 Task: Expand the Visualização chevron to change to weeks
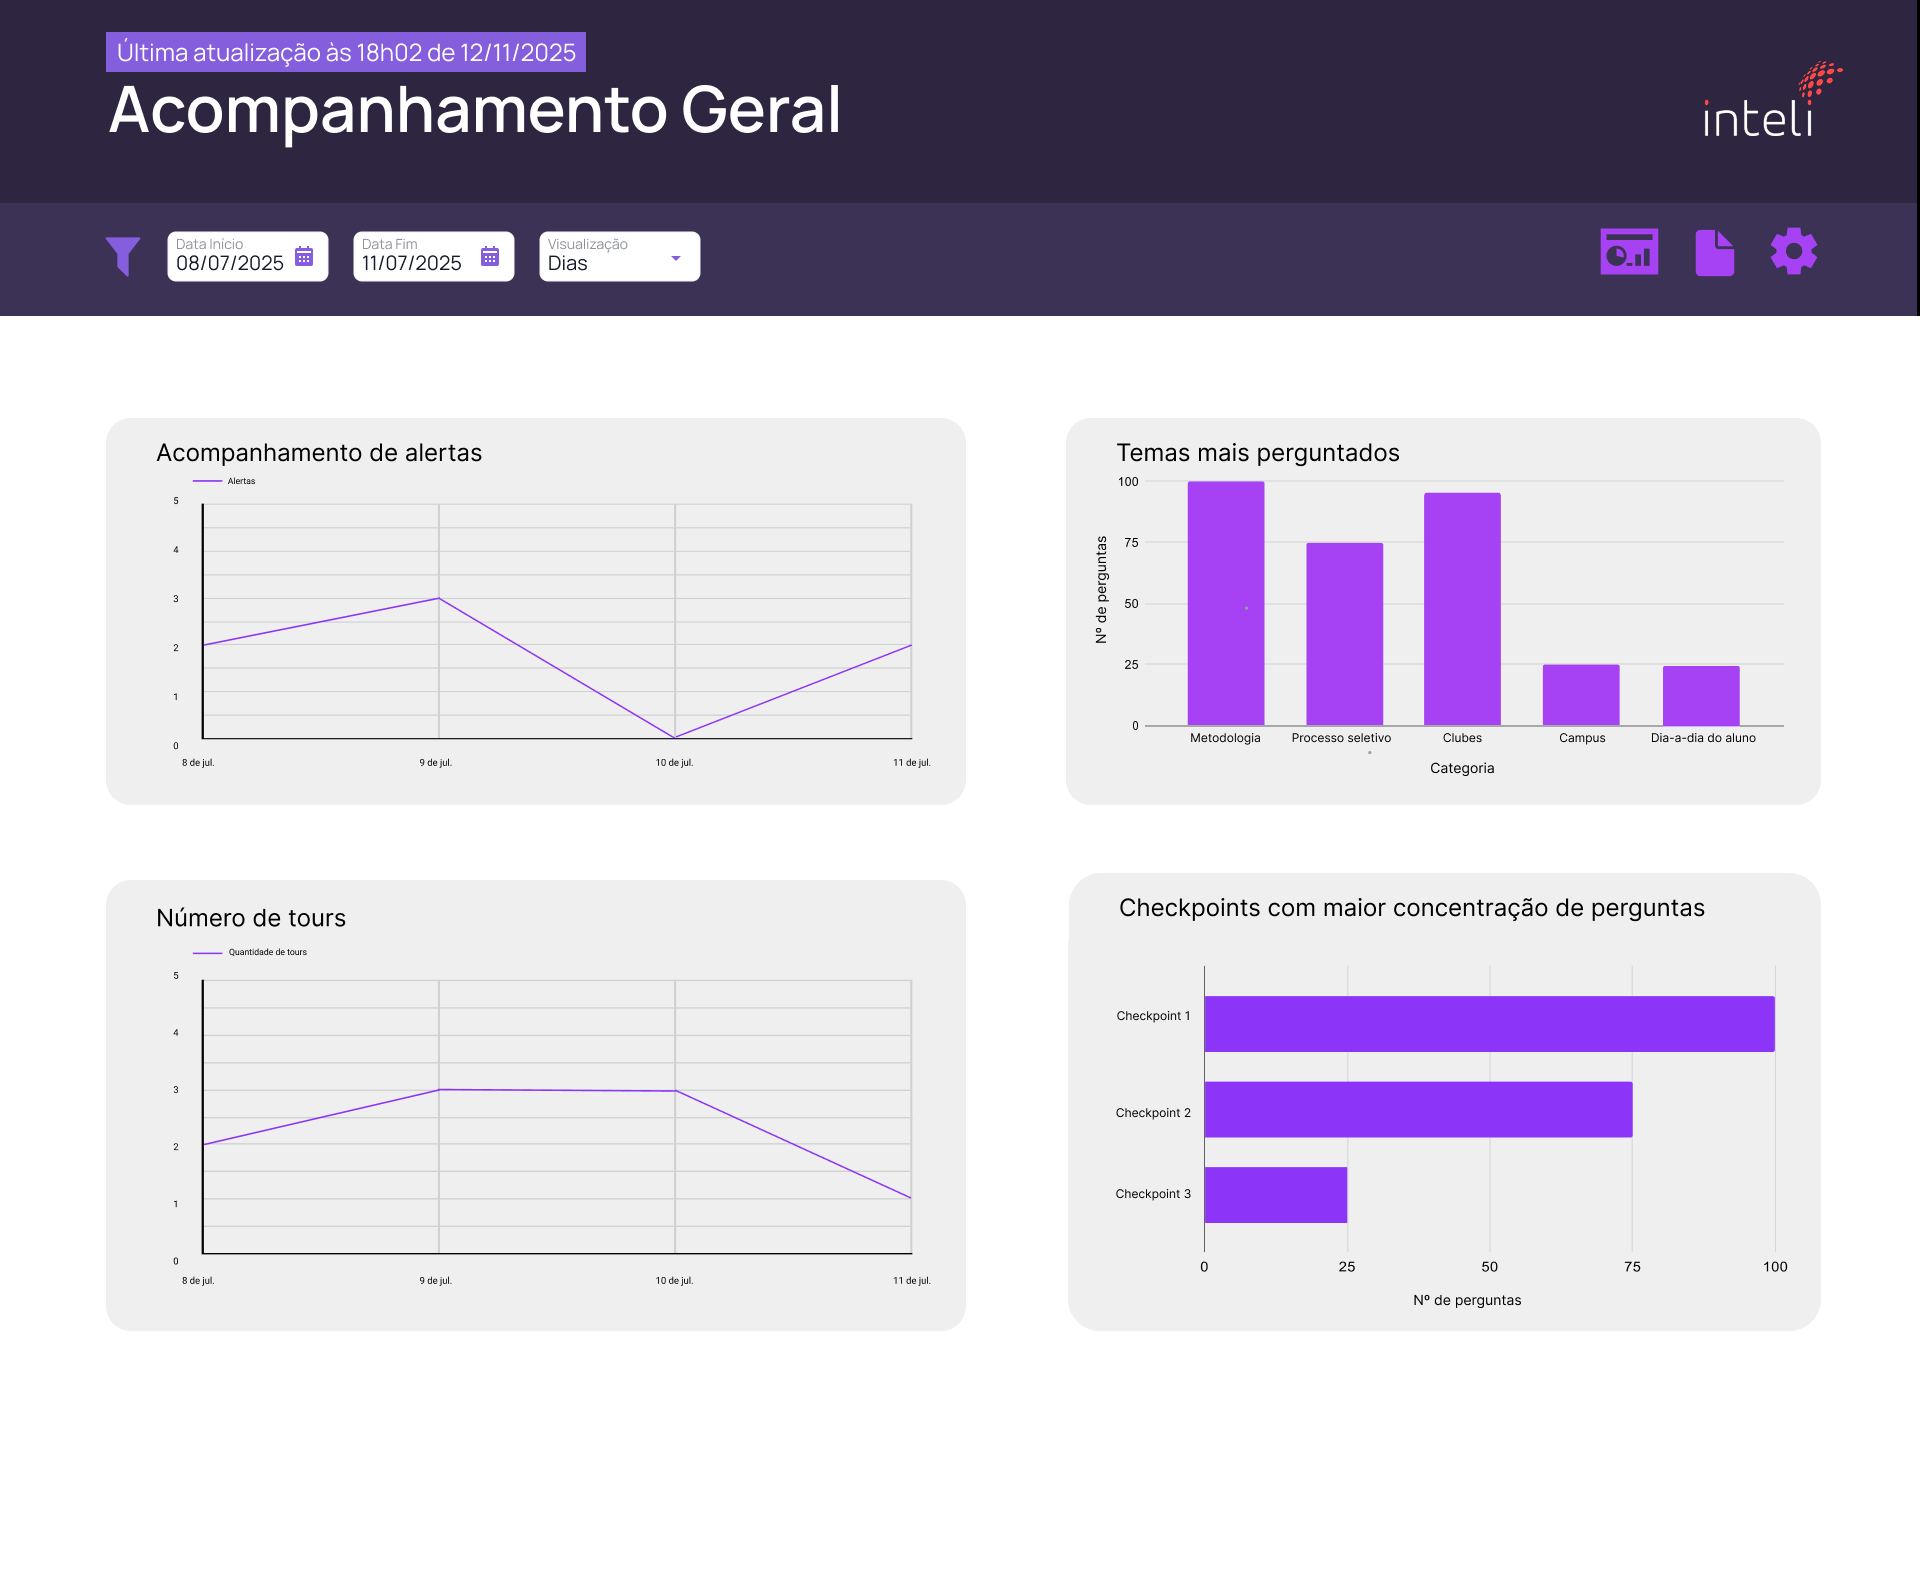click(x=676, y=256)
